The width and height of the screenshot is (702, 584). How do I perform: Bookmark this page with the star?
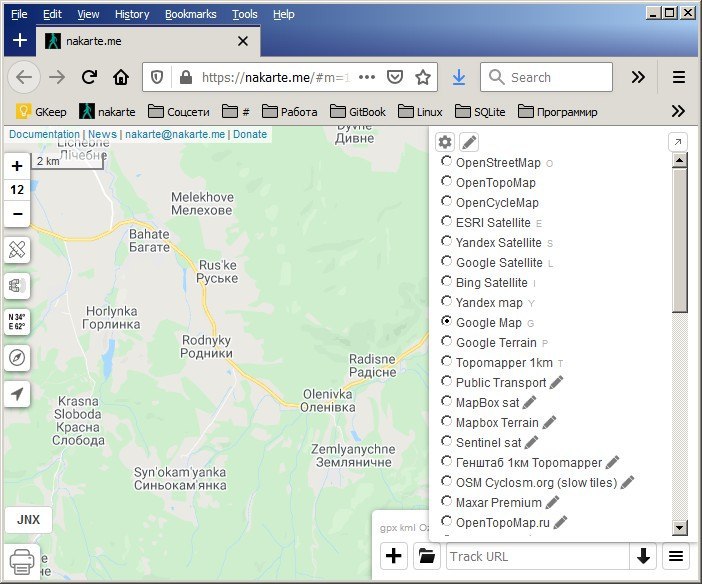[x=423, y=77]
